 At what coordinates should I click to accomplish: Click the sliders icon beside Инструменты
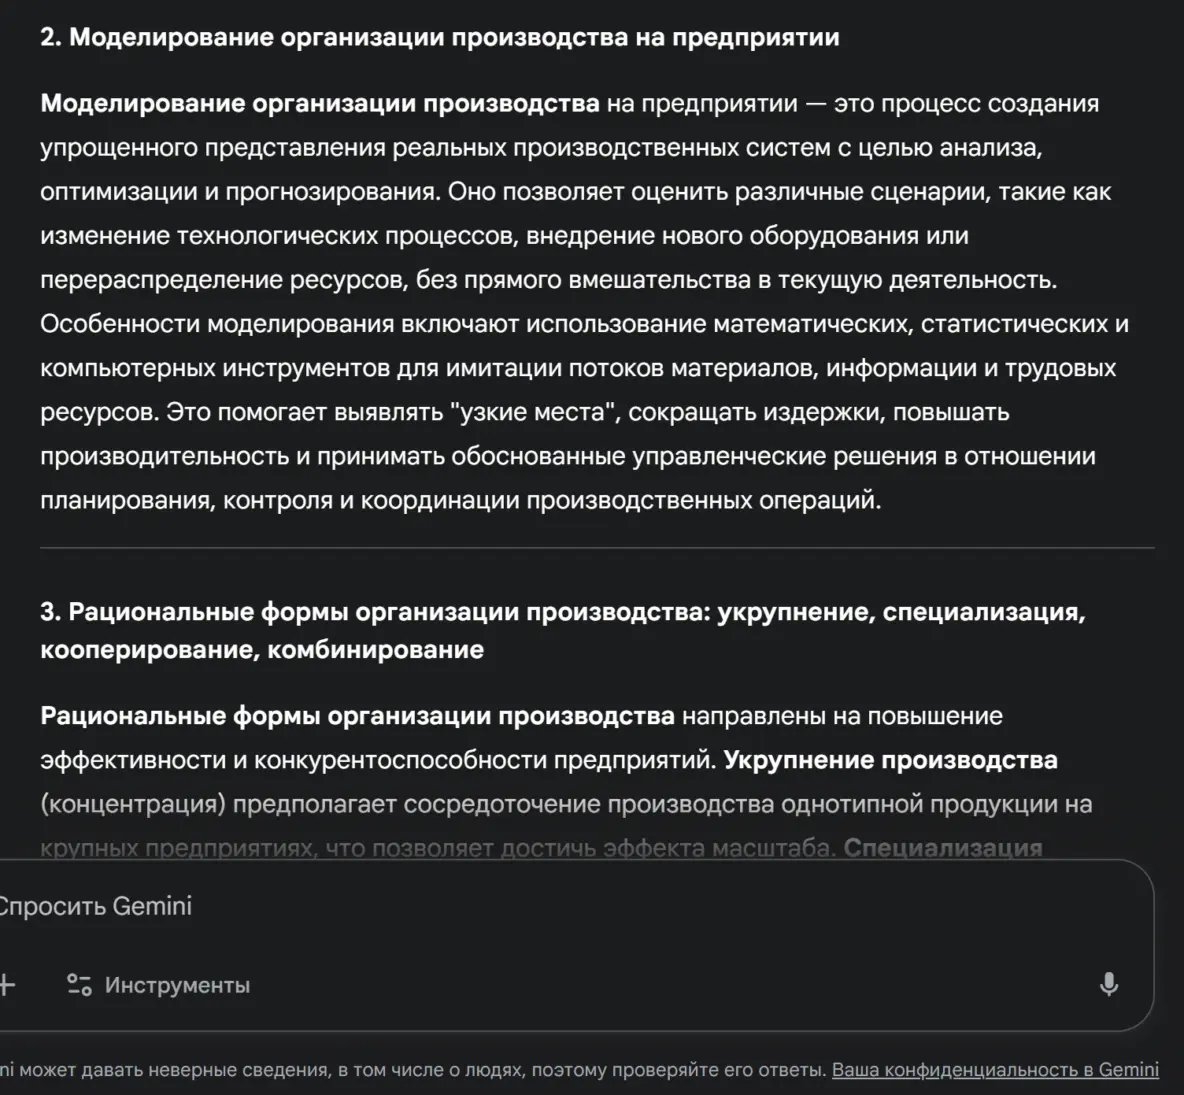[79, 985]
